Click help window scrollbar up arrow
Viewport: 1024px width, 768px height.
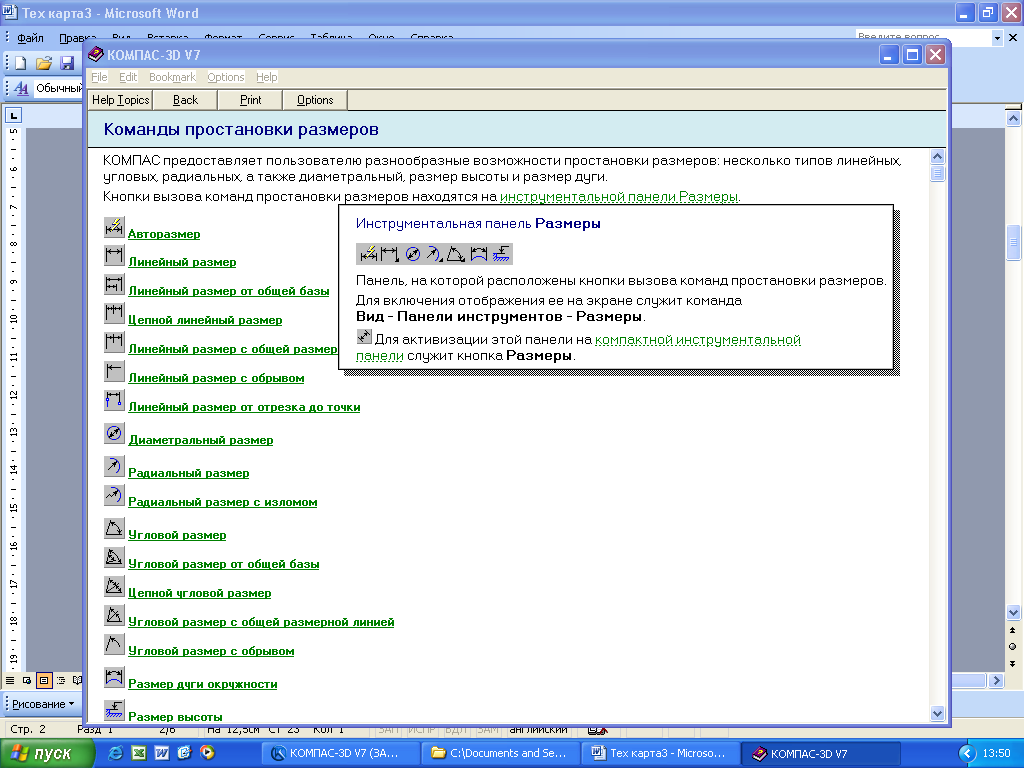click(937, 157)
